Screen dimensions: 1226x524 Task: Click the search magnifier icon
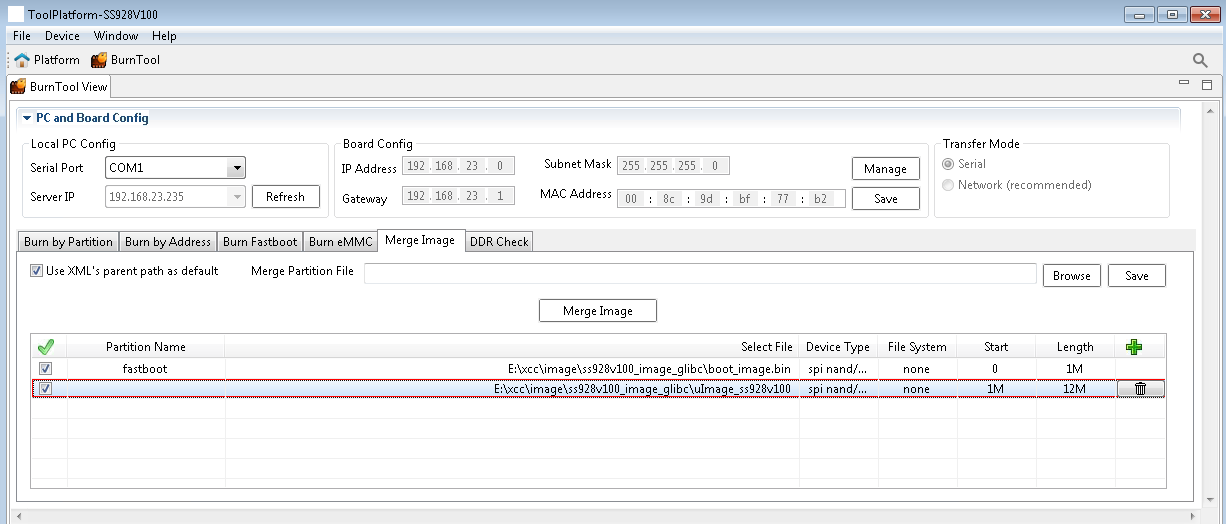(x=1201, y=61)
